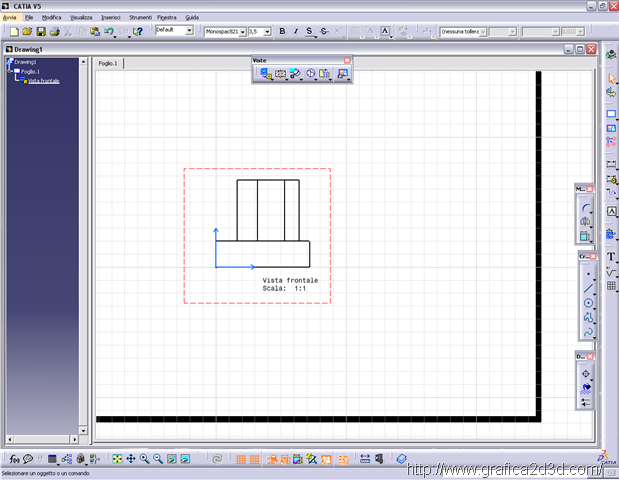Click the formula f(x) icon
This screenshot has height=480, width=619.
[14, 459]
